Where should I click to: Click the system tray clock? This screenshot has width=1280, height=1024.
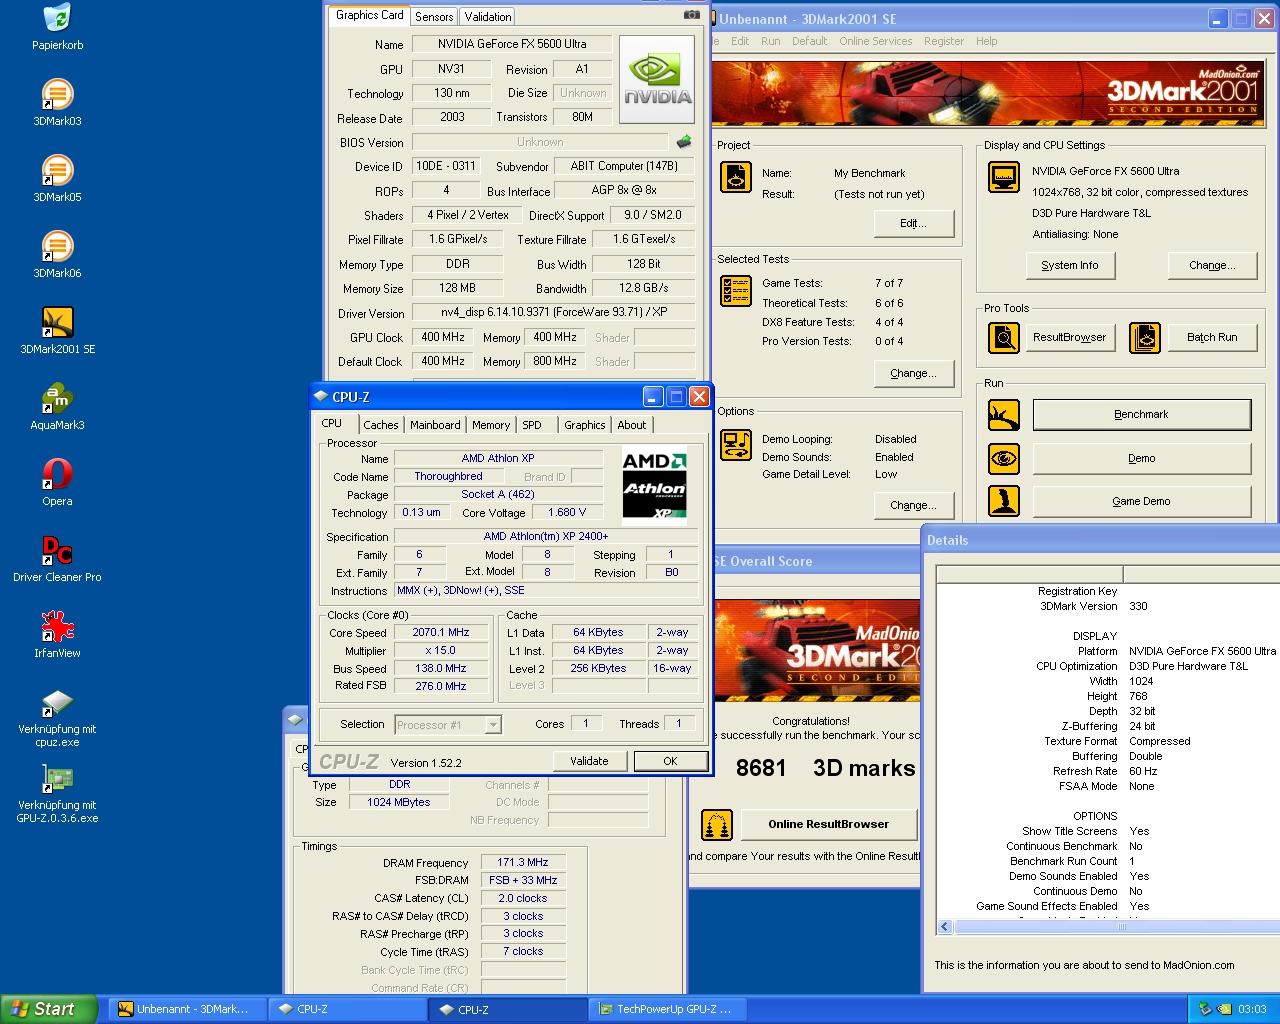pos(1251,1009)
